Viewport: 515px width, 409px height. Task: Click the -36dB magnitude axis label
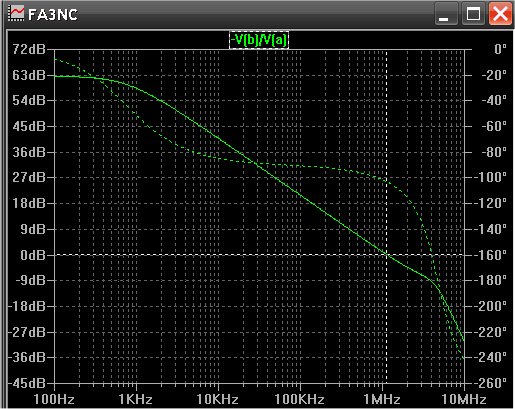(27, 357)
